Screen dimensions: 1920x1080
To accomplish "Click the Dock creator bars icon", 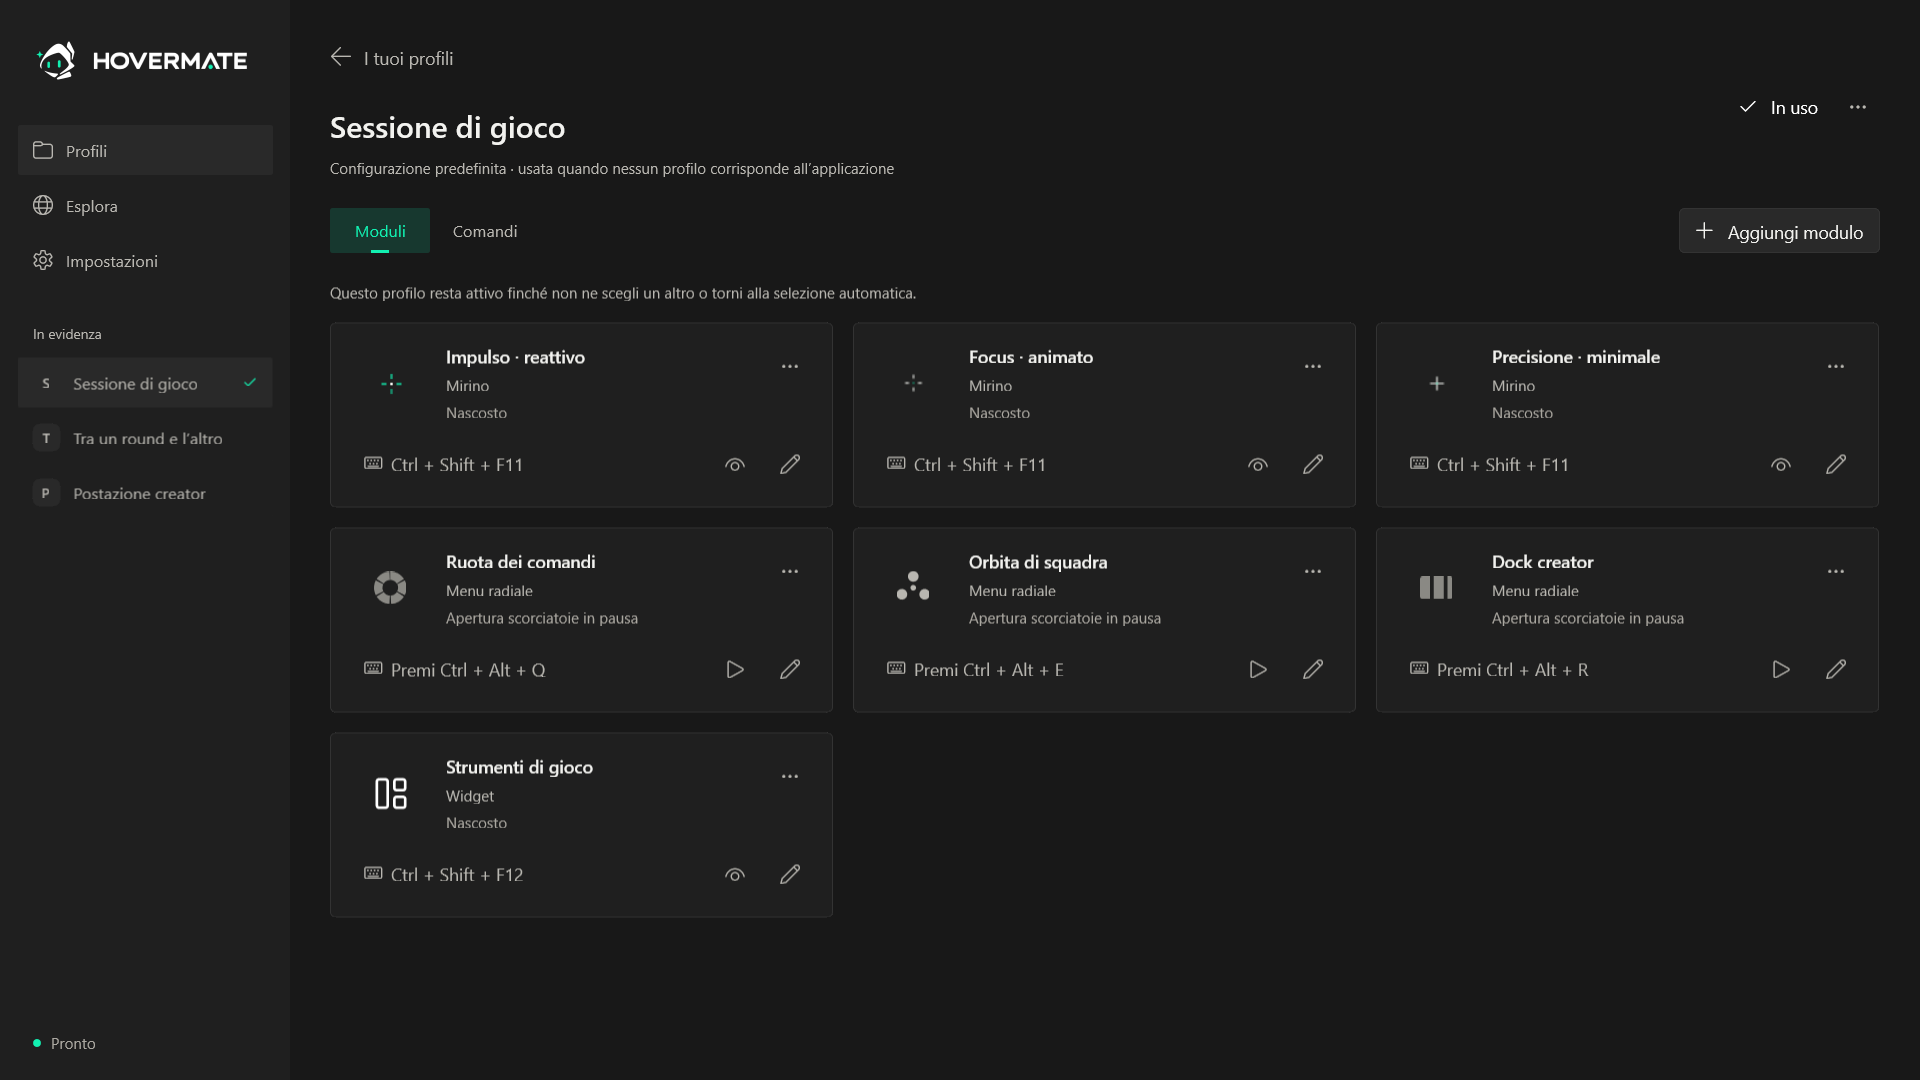I will 1436,587.
